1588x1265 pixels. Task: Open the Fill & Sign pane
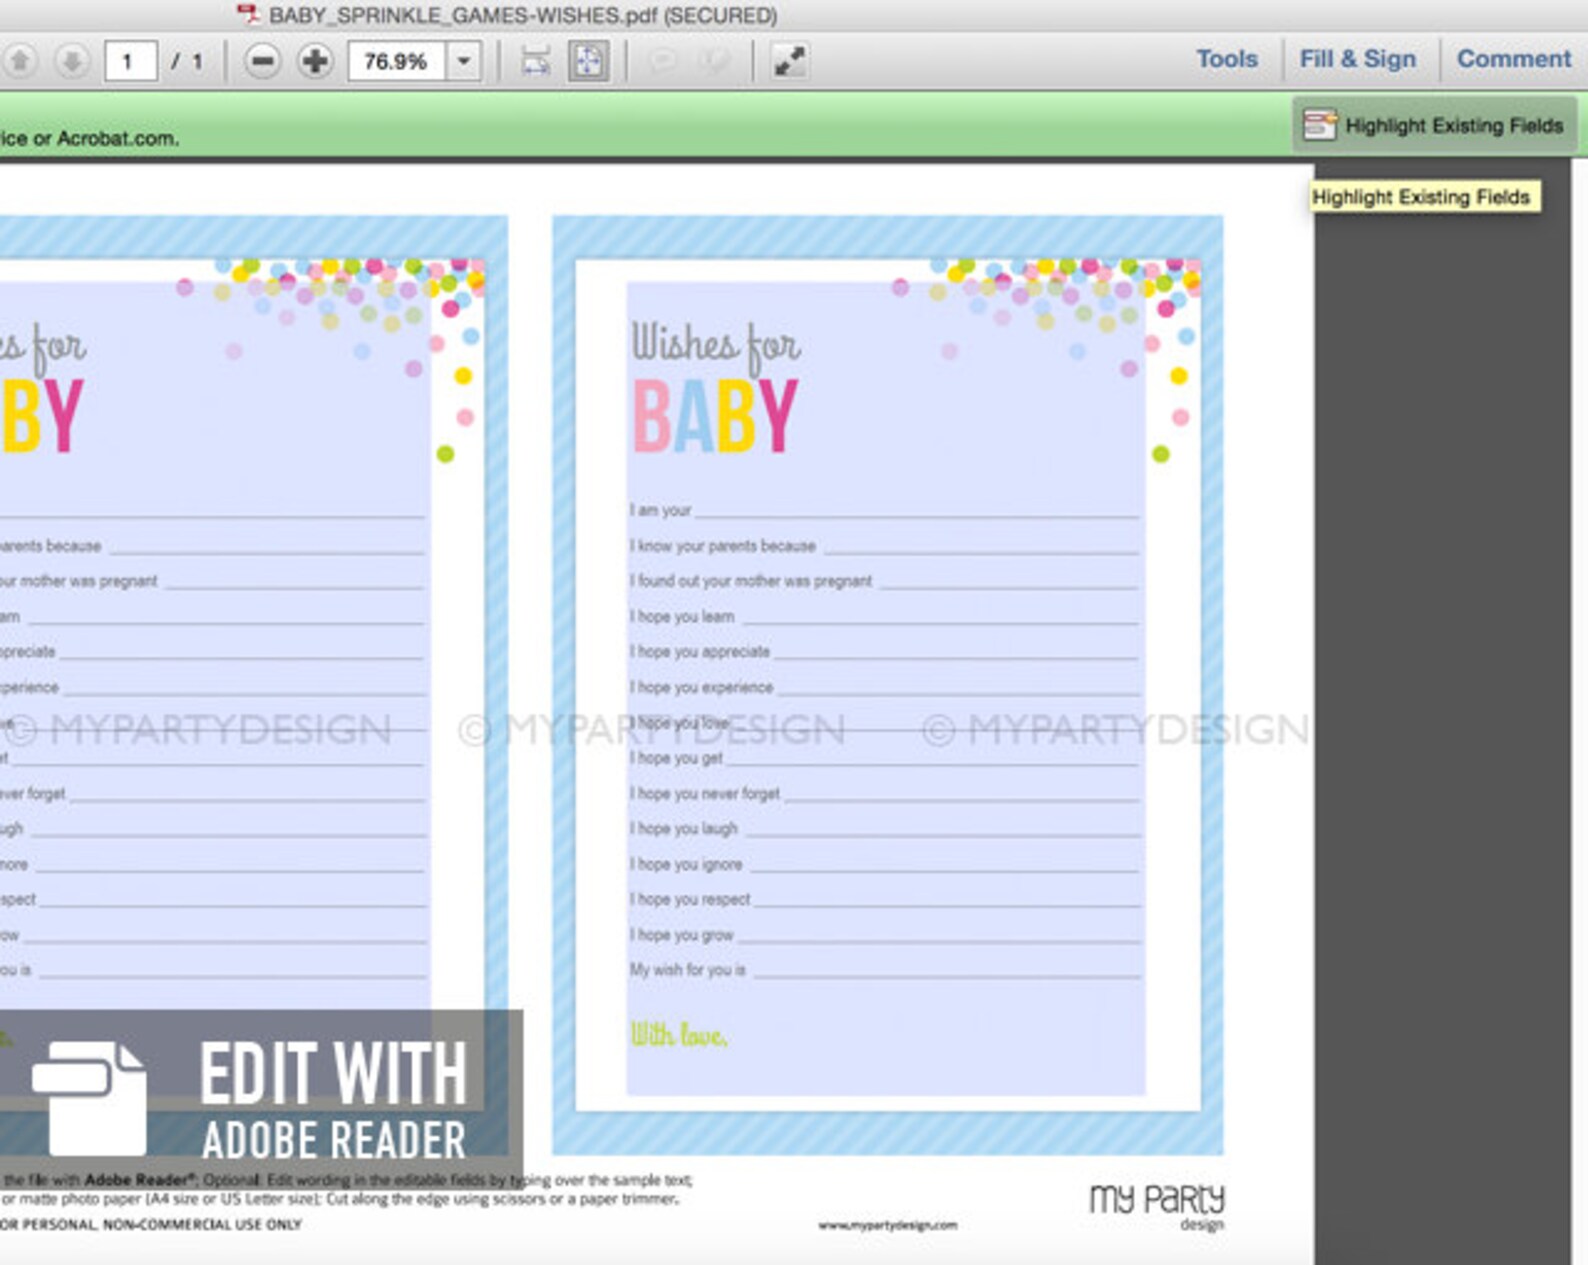[1358, 59]
